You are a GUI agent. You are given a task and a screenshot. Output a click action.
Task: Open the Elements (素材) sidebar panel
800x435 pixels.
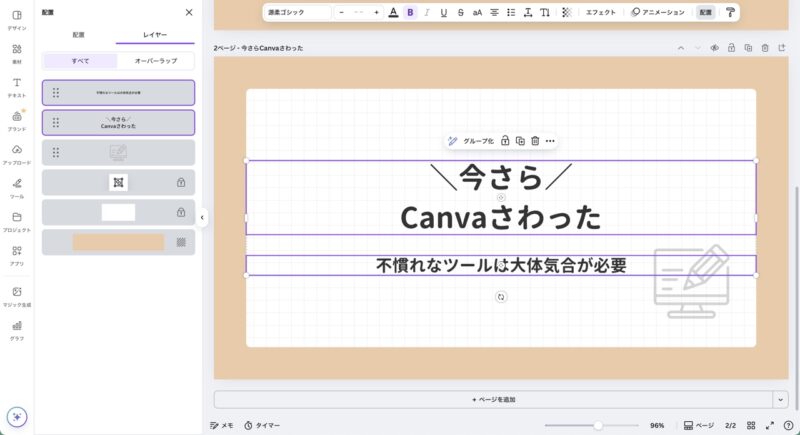click(x=17, y=54)
